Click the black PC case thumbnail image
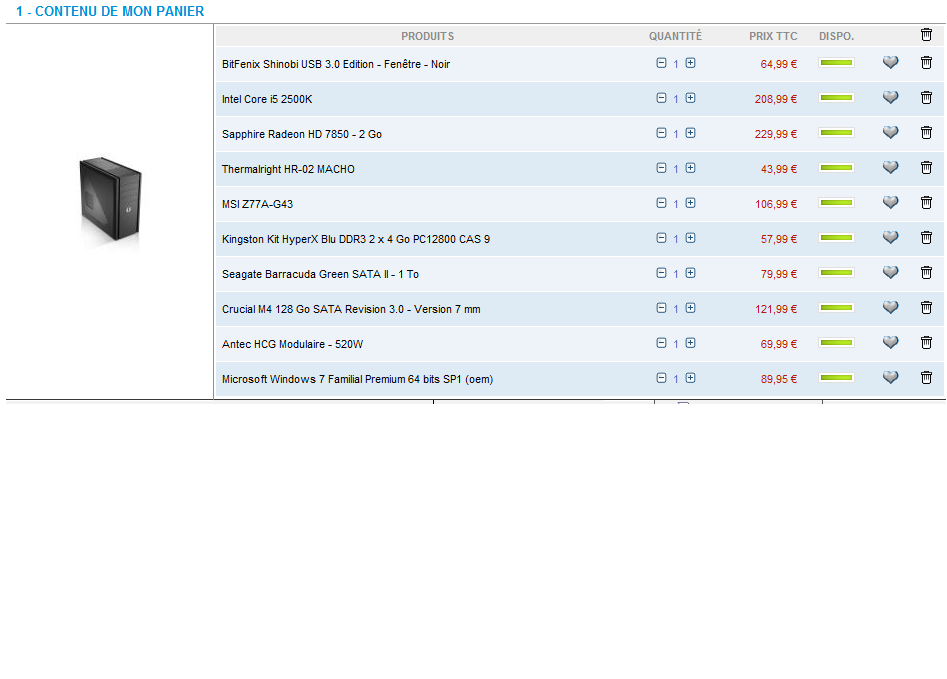 pyautogui.click(x=110, y=202)
